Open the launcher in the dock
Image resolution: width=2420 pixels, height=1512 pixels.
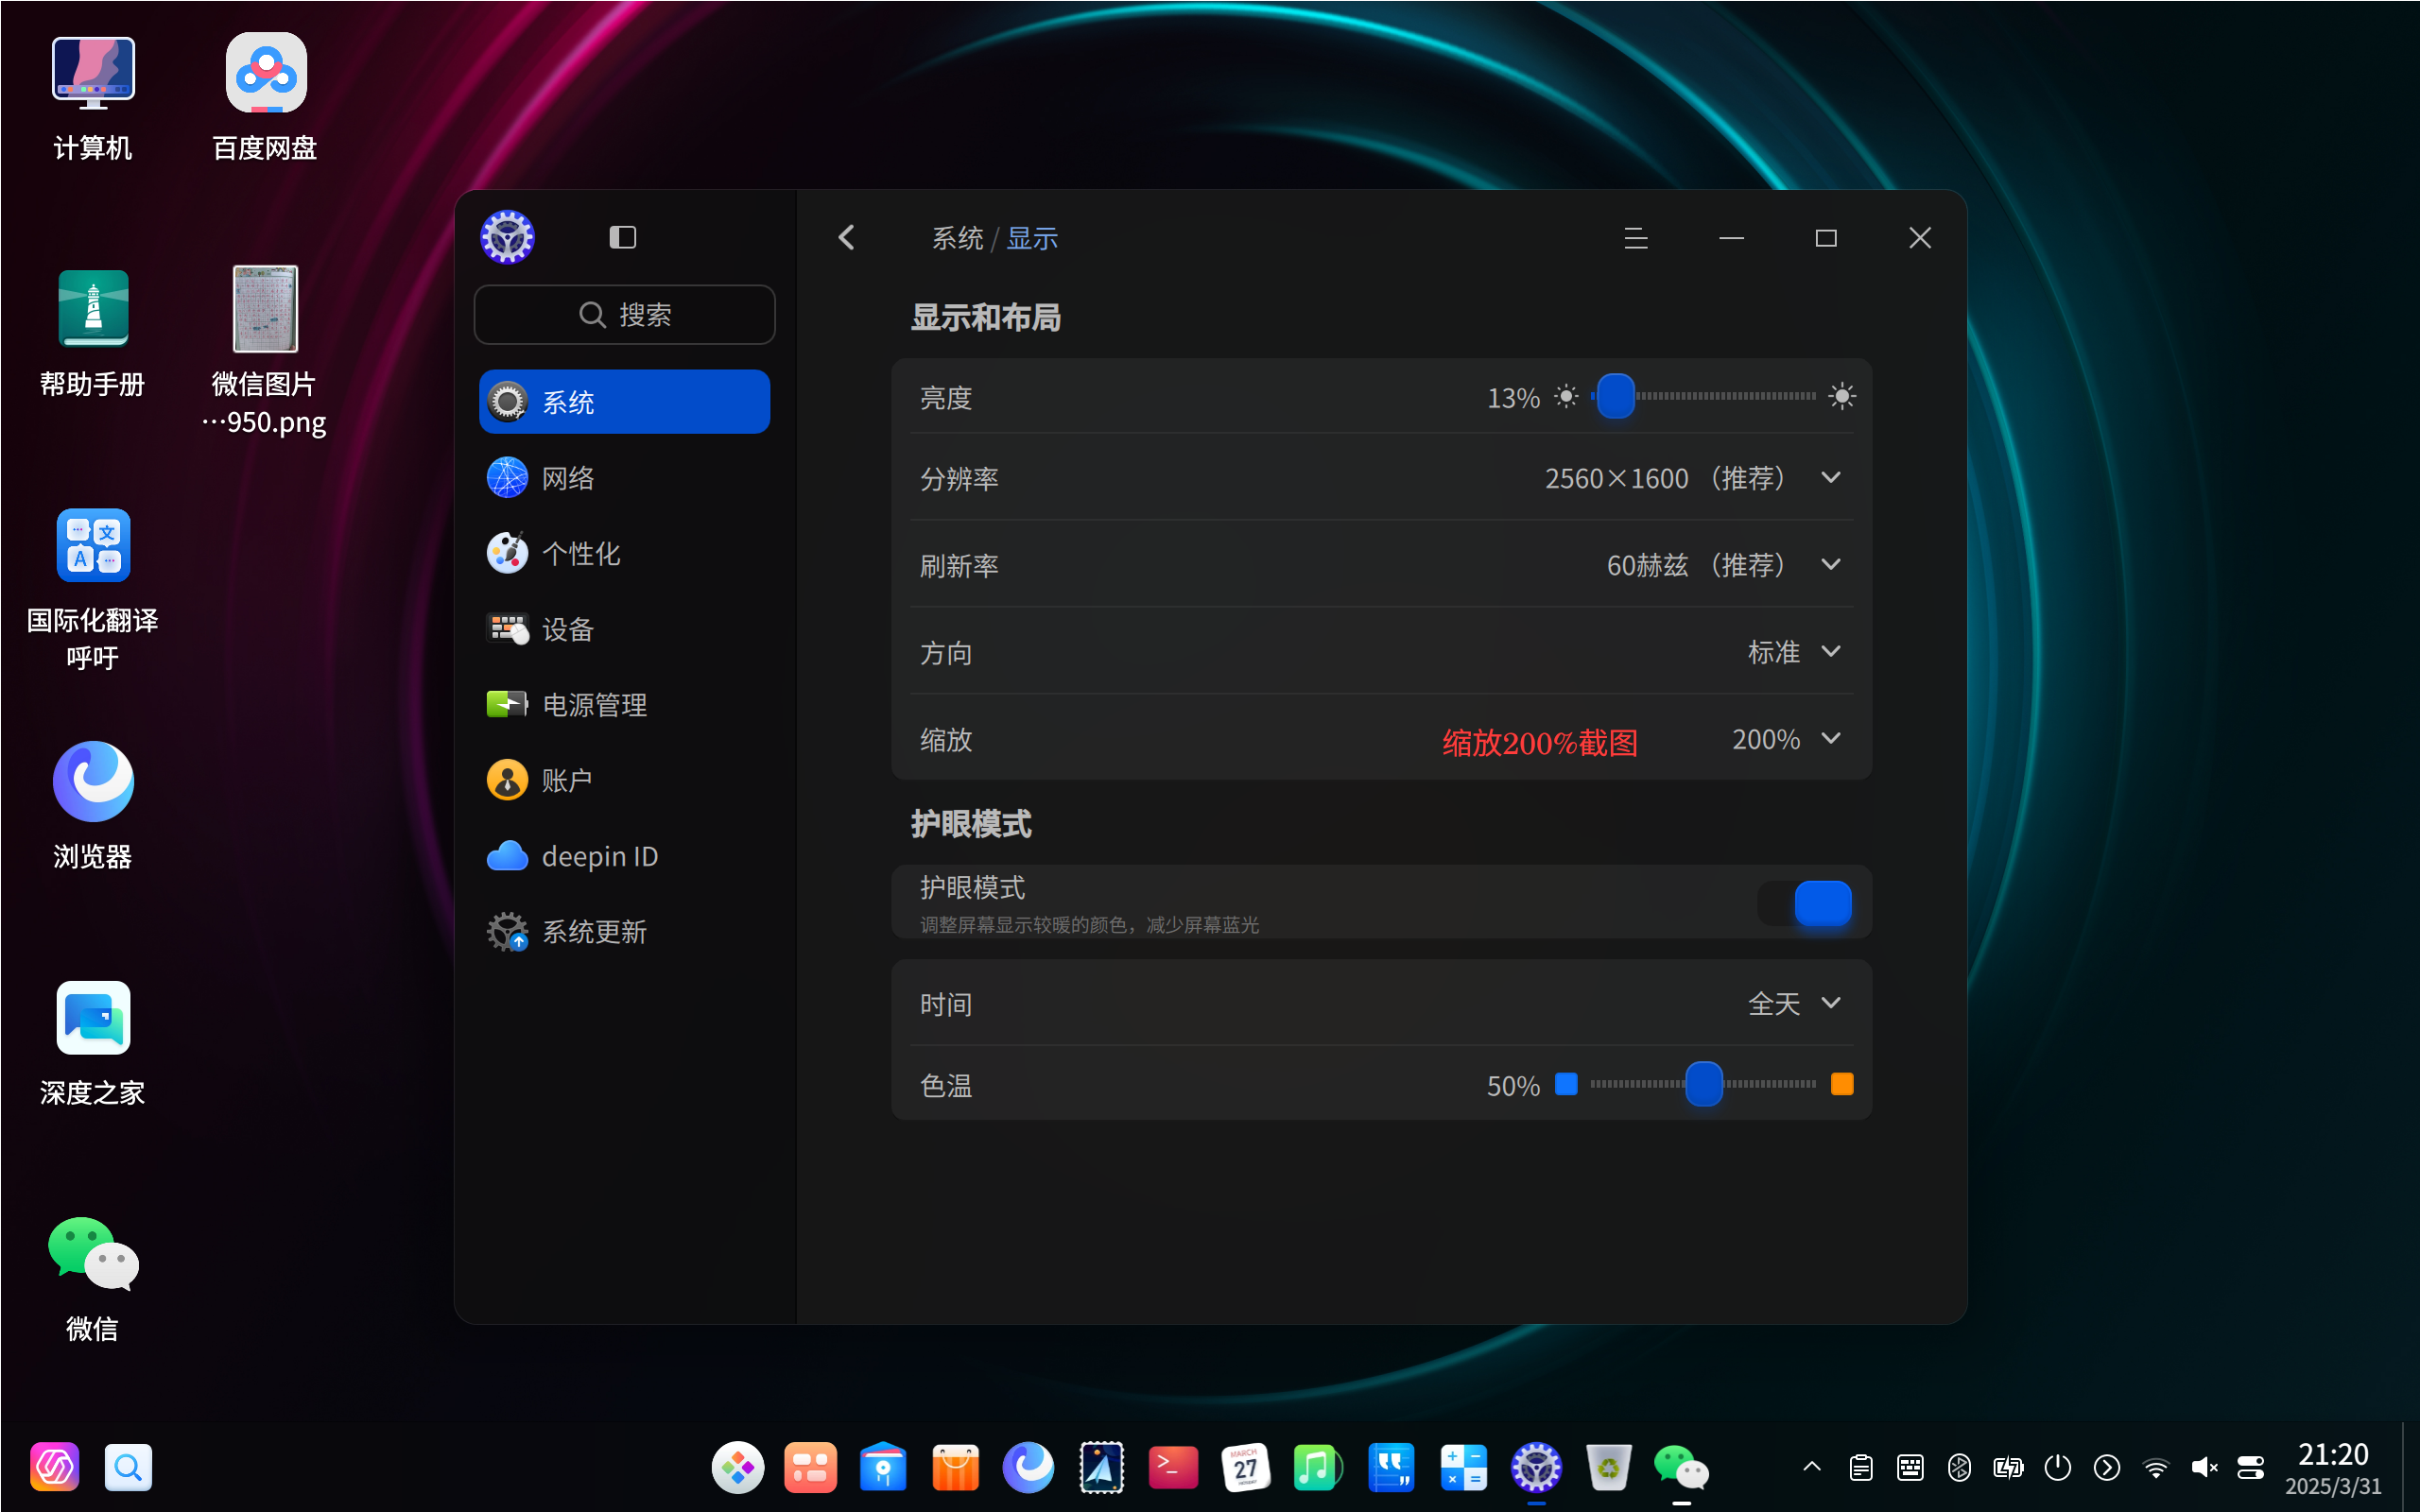point(738,1467)
